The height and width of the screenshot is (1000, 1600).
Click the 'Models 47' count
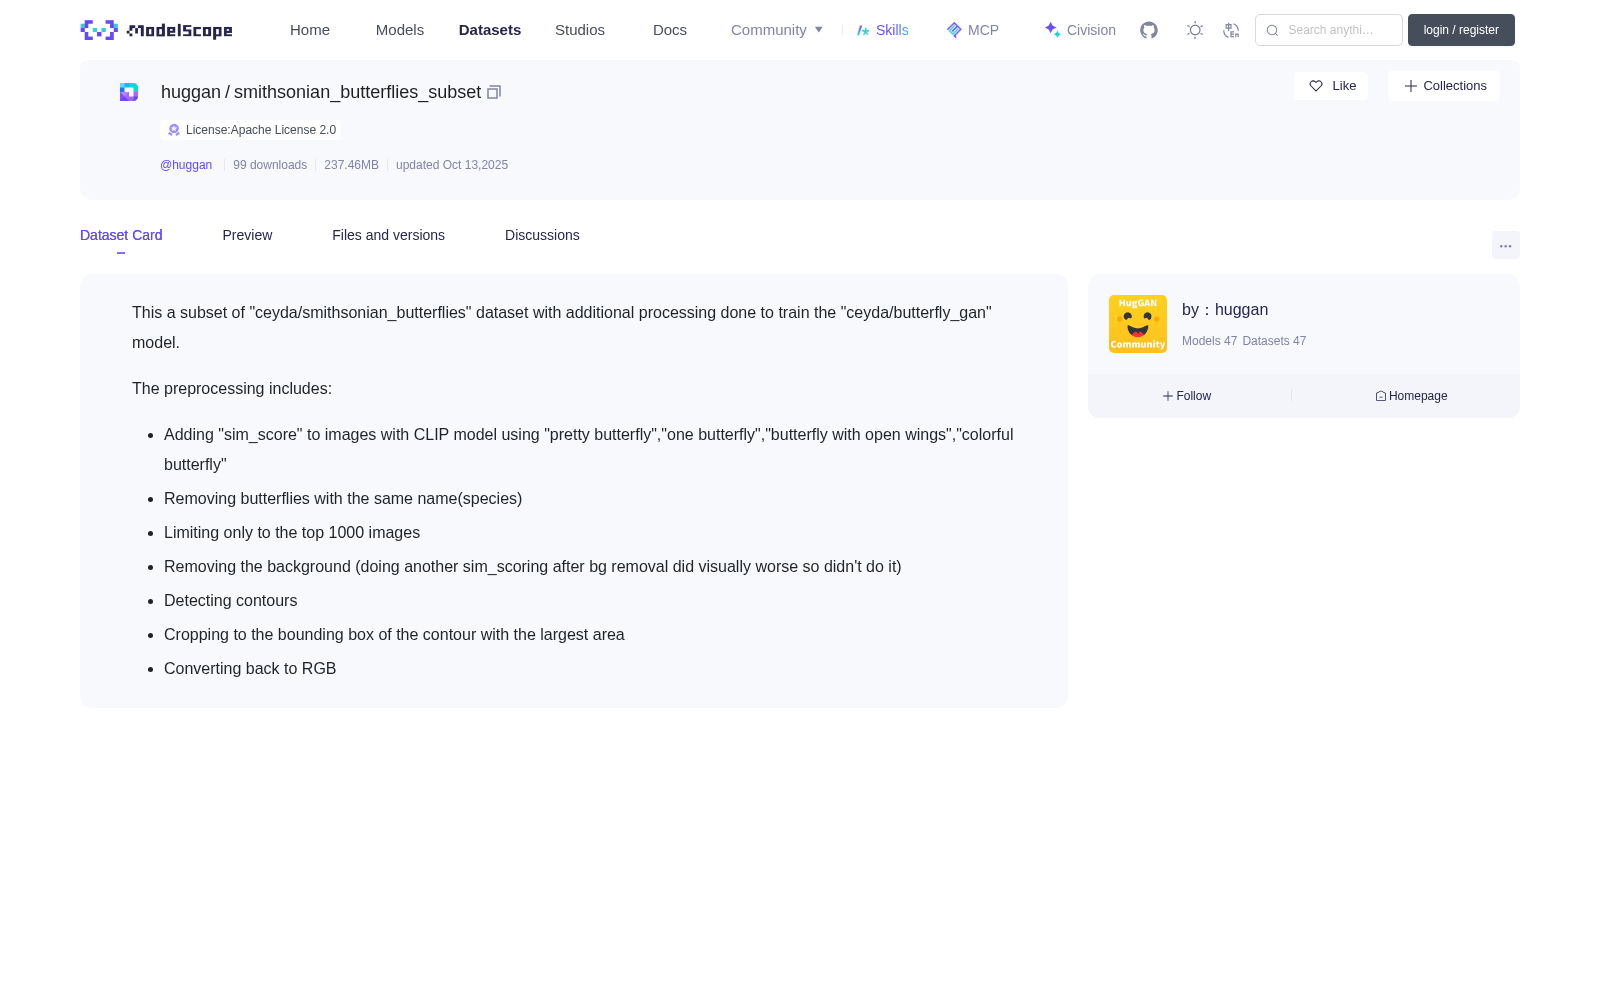[1209, 341]
